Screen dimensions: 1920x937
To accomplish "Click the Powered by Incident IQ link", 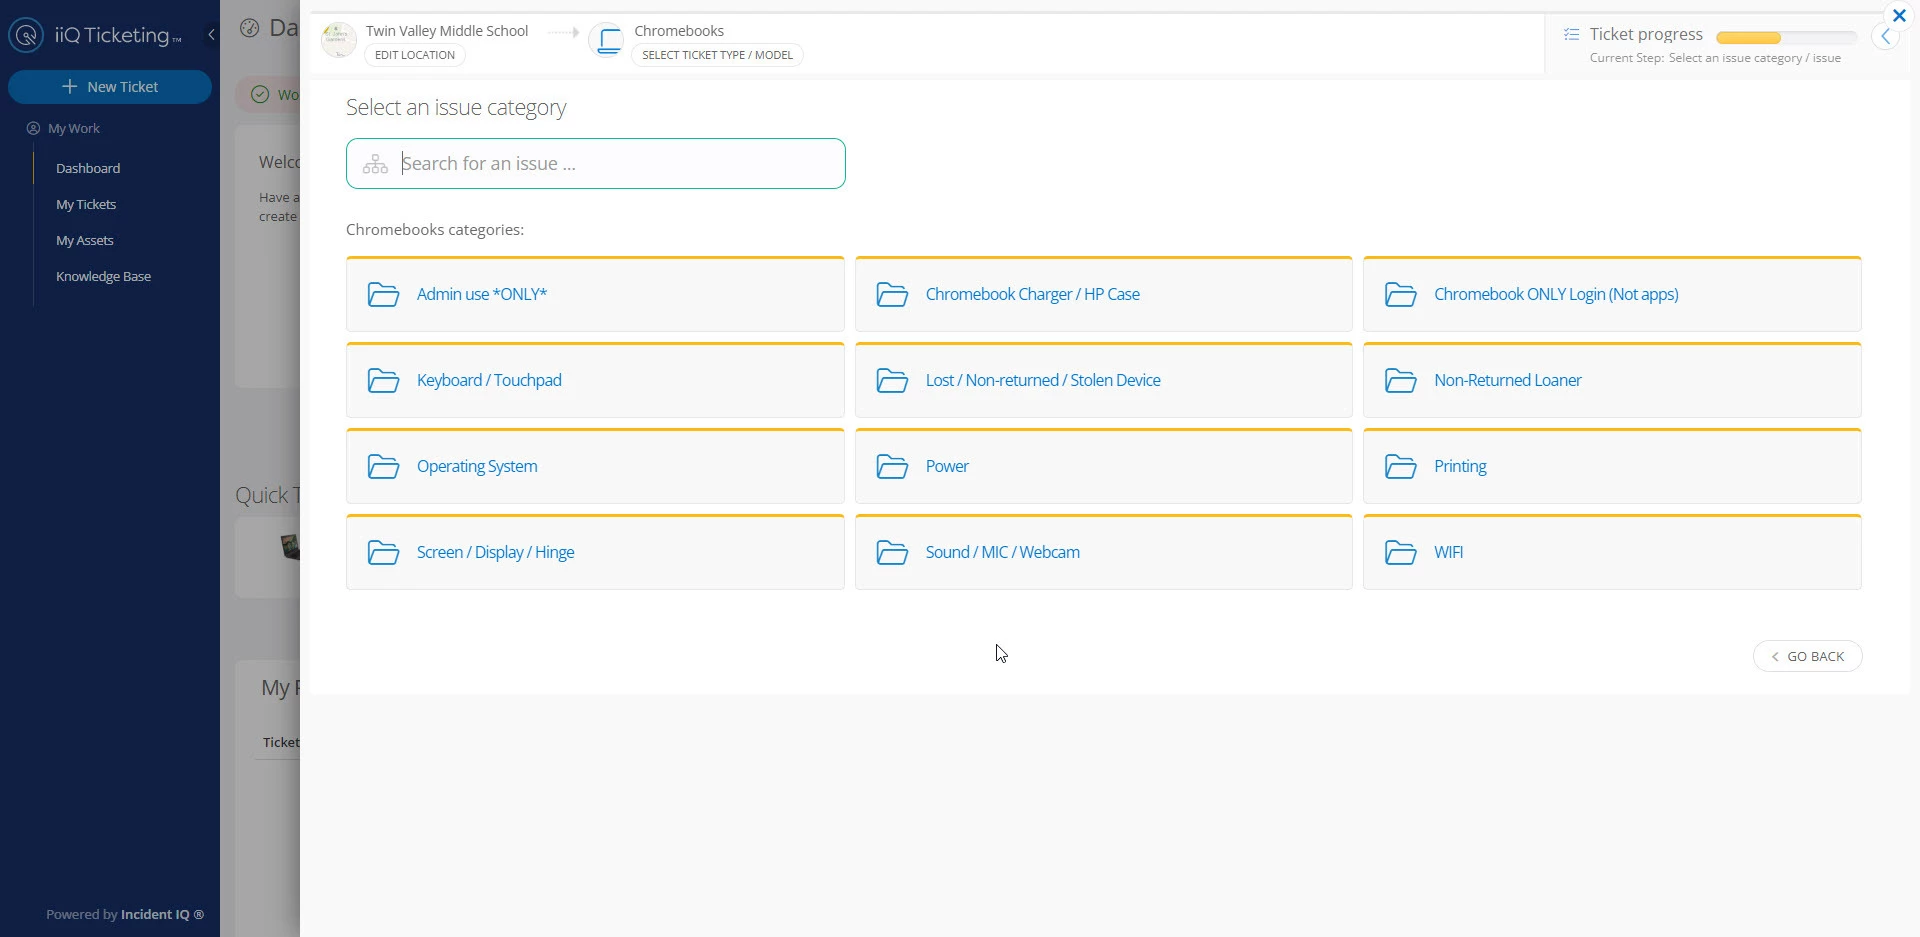I will pos(125,914).
